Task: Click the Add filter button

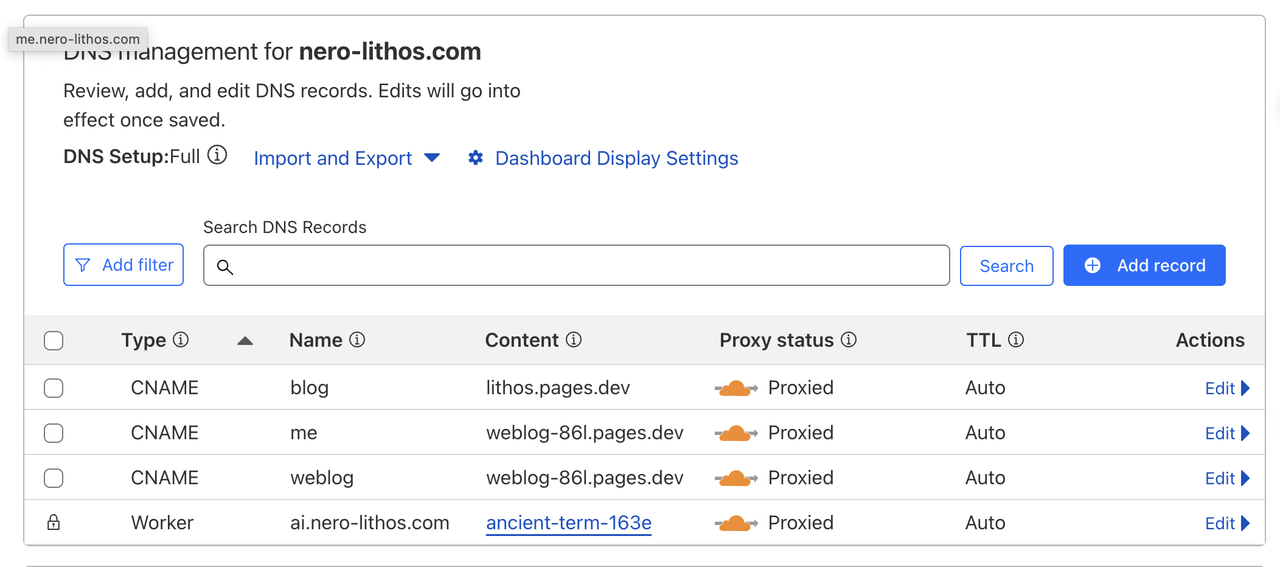Action: [x=123, y=265]
